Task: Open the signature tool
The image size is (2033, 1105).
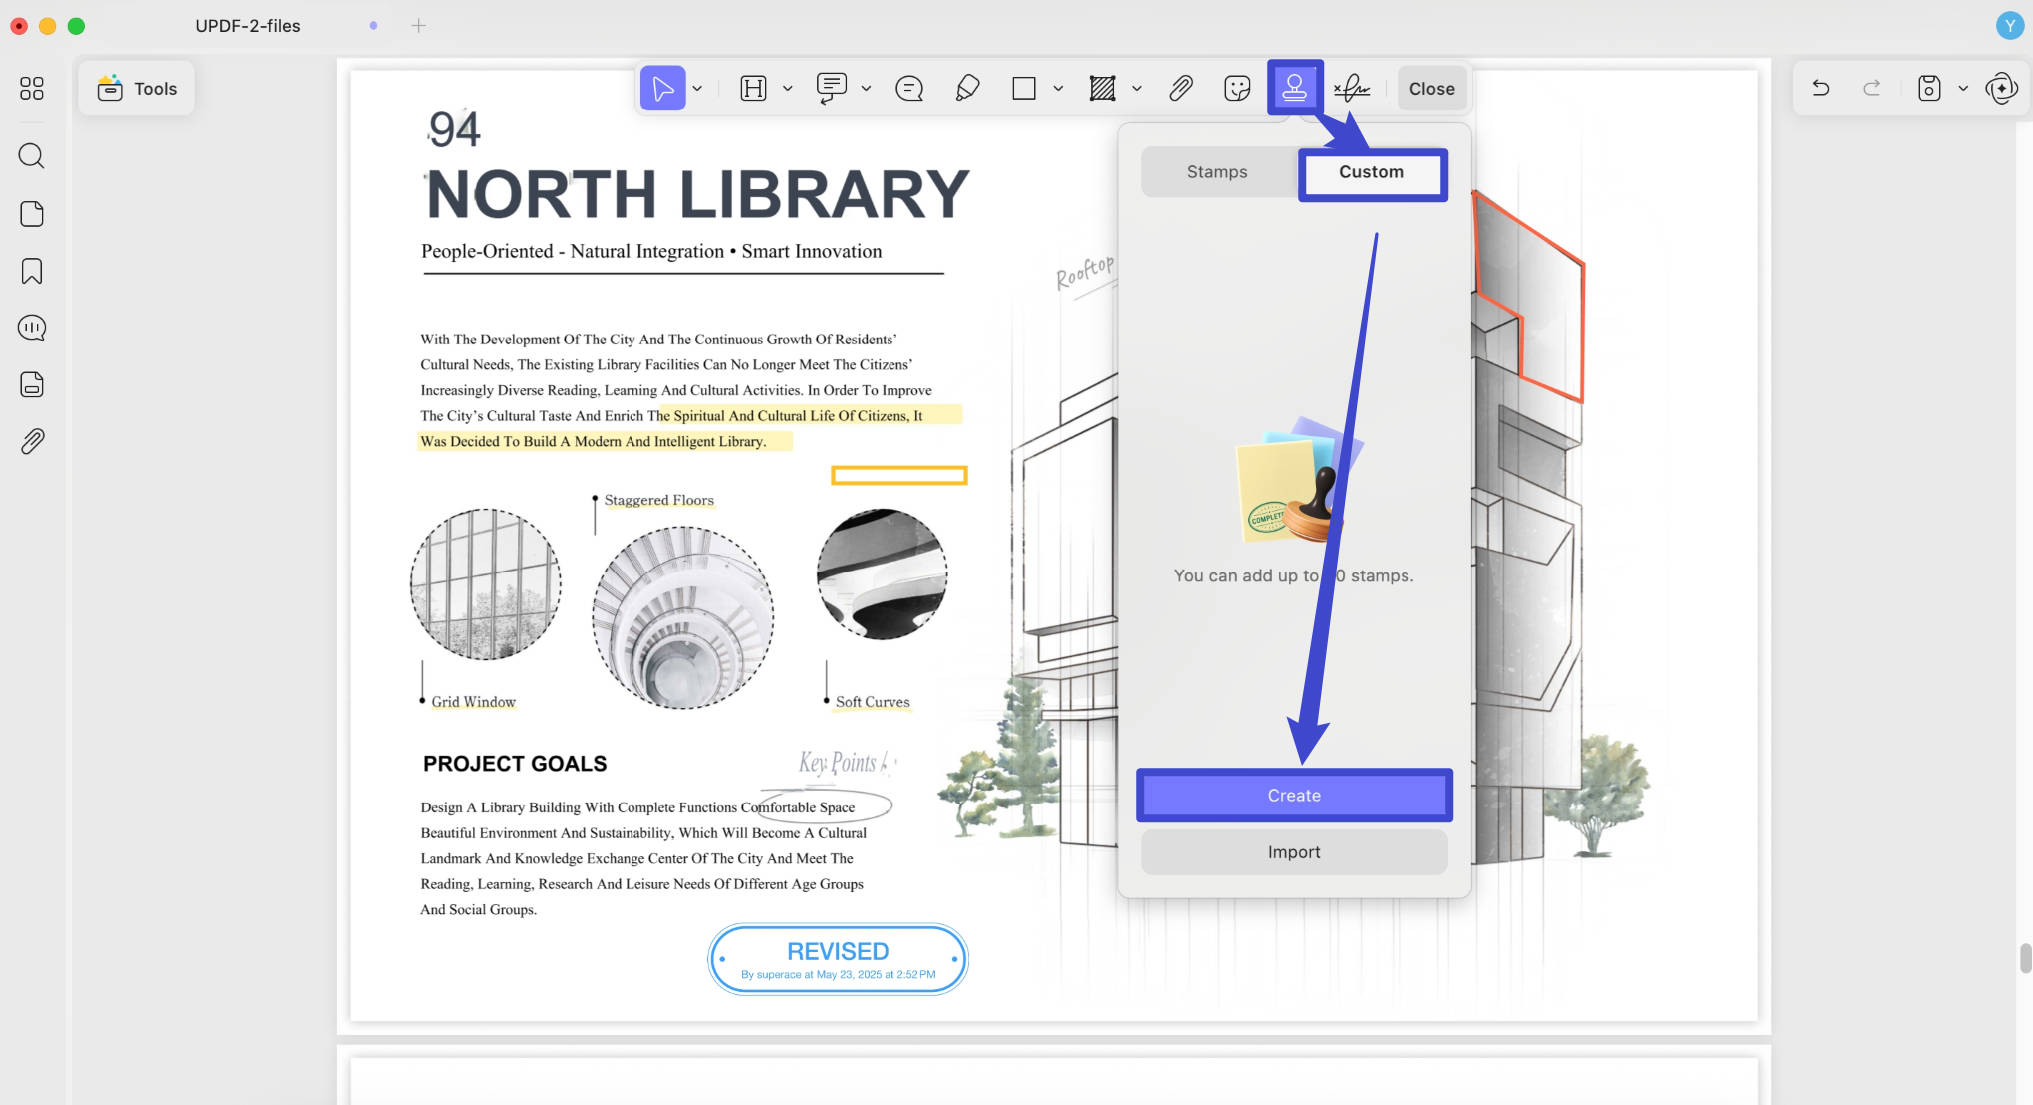Action: pos(1352,88)
